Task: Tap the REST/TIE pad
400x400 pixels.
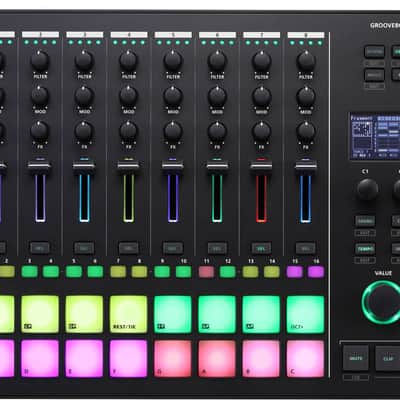Action: pos(128,314)
